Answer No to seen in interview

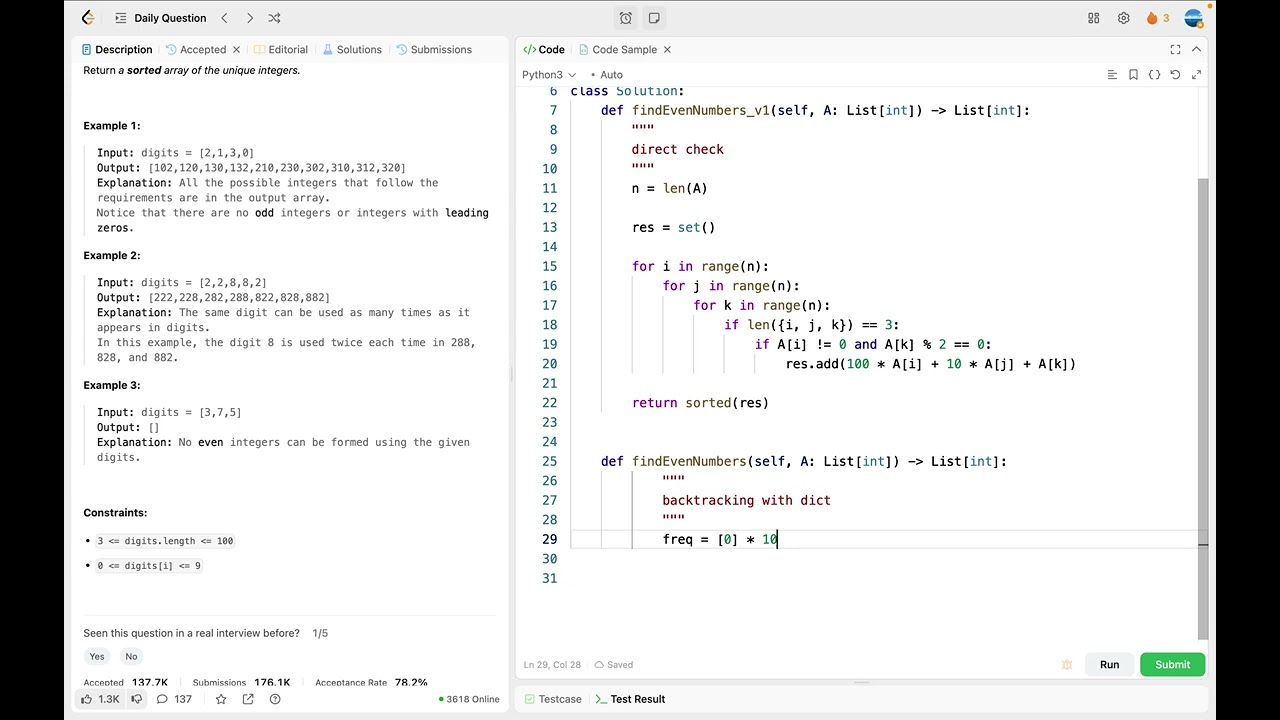[x=131, y=657]
